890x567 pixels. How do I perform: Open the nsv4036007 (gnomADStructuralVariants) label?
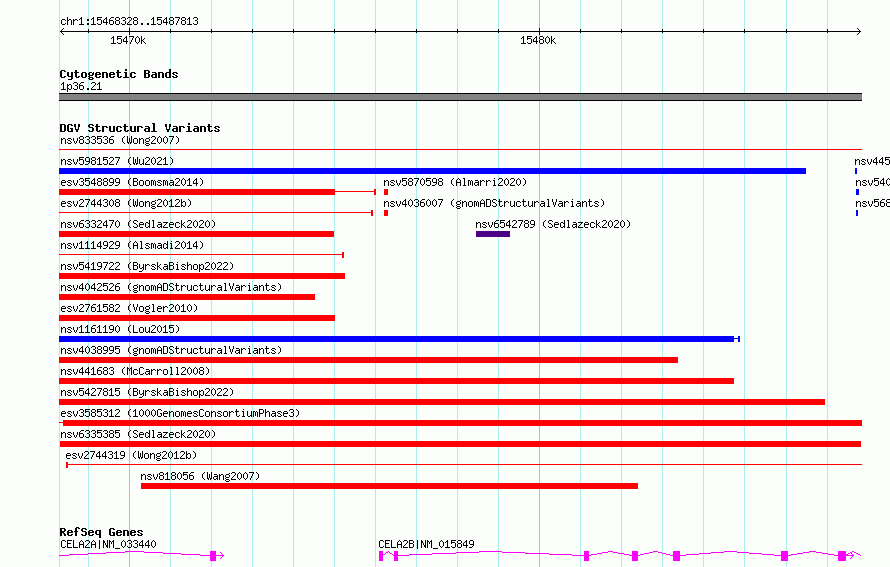tap(494, 203)
